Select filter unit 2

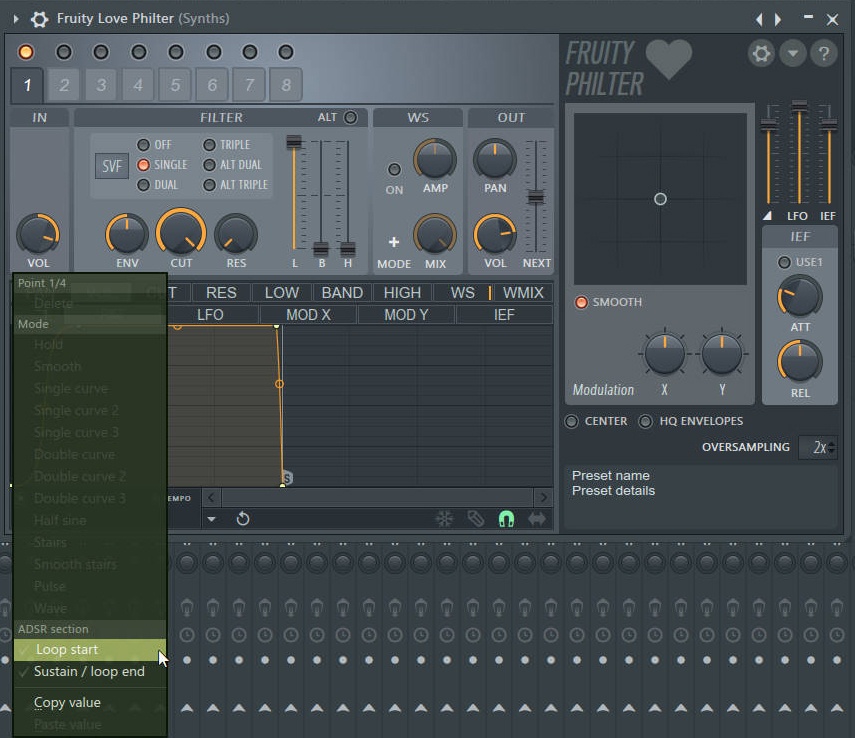(64, 84)
